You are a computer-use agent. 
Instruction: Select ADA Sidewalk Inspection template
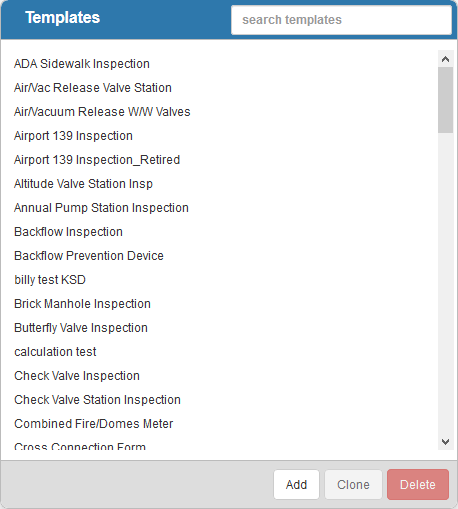coord(82,64)
